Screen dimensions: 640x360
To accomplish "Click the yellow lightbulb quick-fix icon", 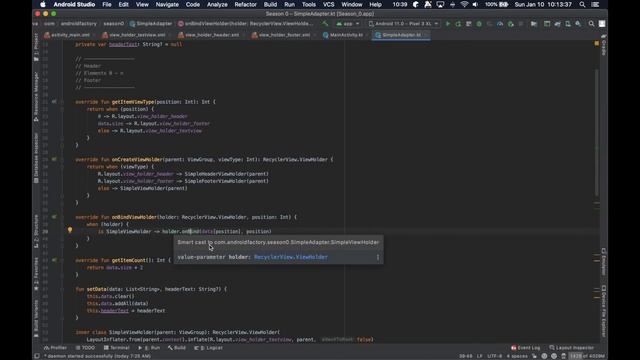I will tap(70, 230).
